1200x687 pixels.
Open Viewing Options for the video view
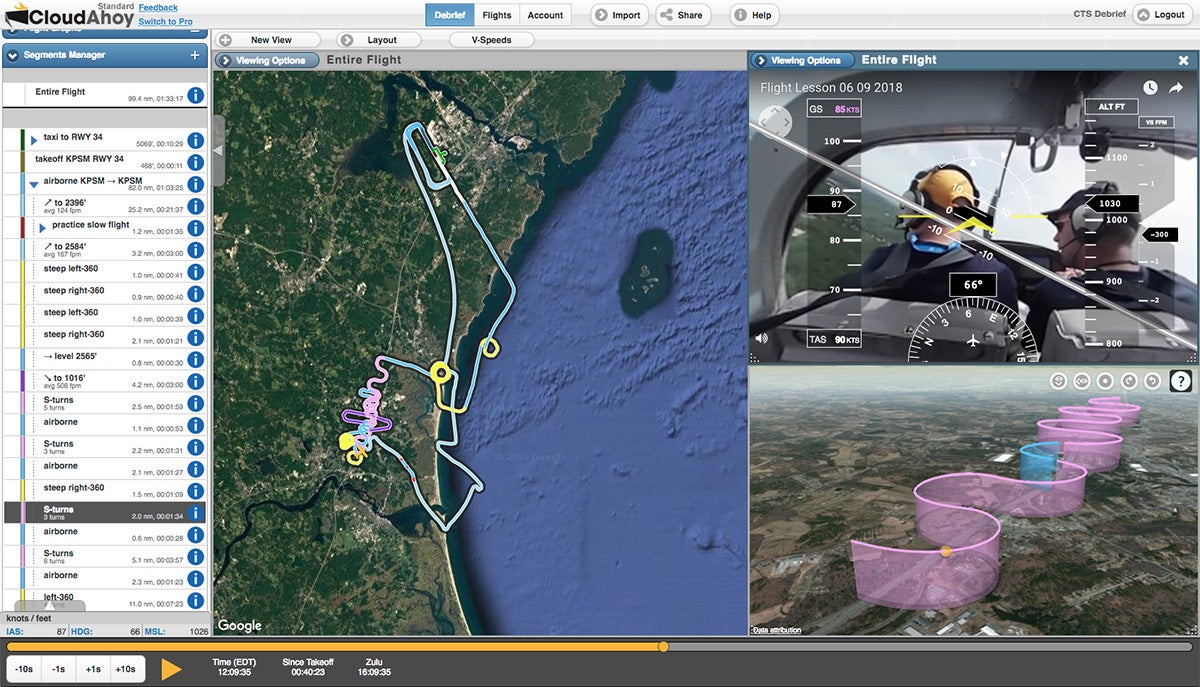pos(802,60)
